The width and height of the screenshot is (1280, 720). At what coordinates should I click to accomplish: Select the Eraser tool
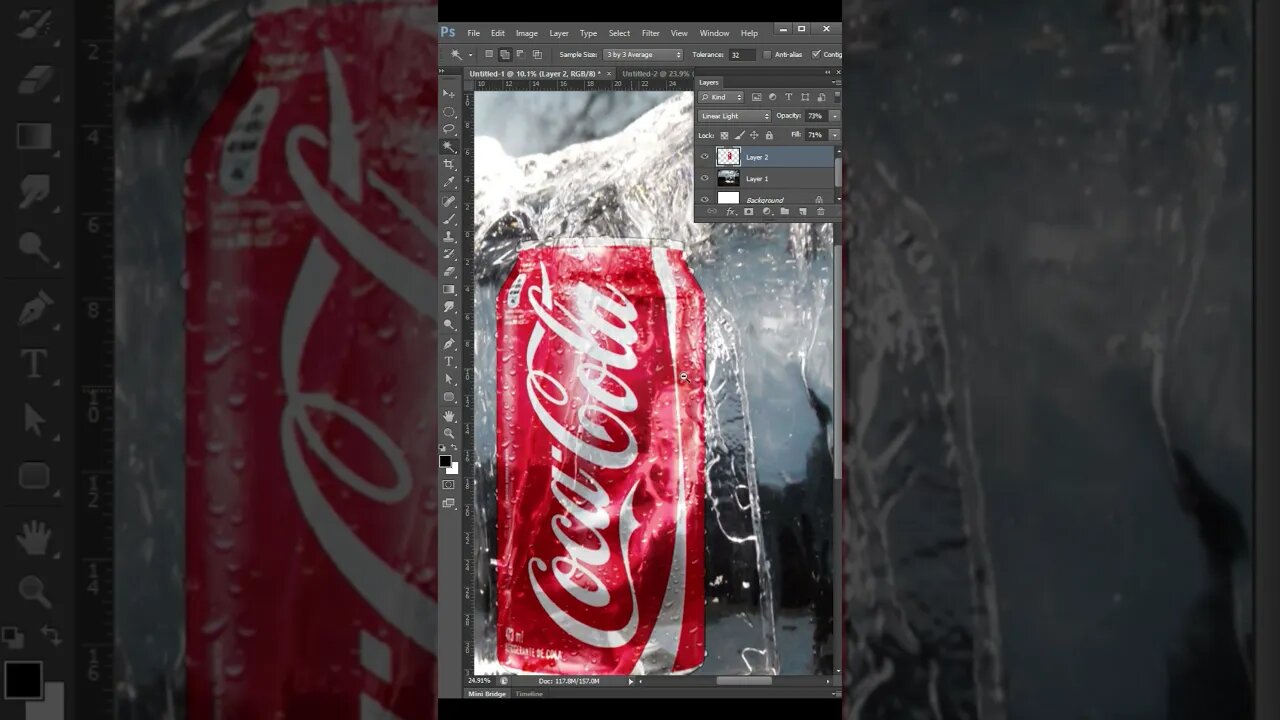[449, 271]
